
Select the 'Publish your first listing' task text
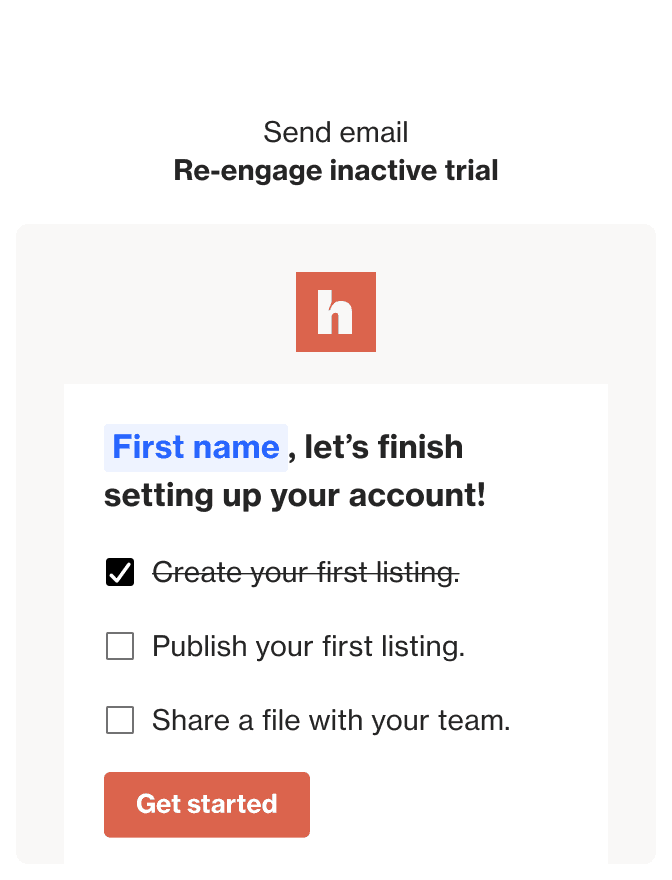point(310,646)
